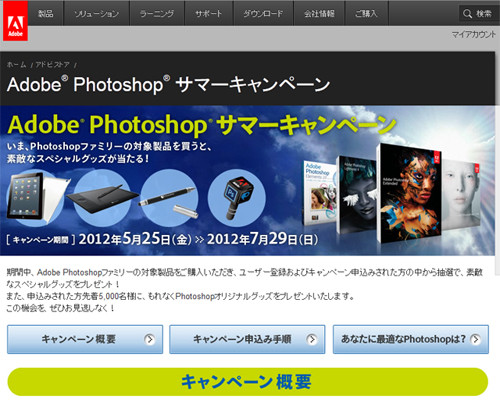This screenshot has width=500, height=406.
Task: Go to ホーム breadcrumb link
Action: [16, 64]
